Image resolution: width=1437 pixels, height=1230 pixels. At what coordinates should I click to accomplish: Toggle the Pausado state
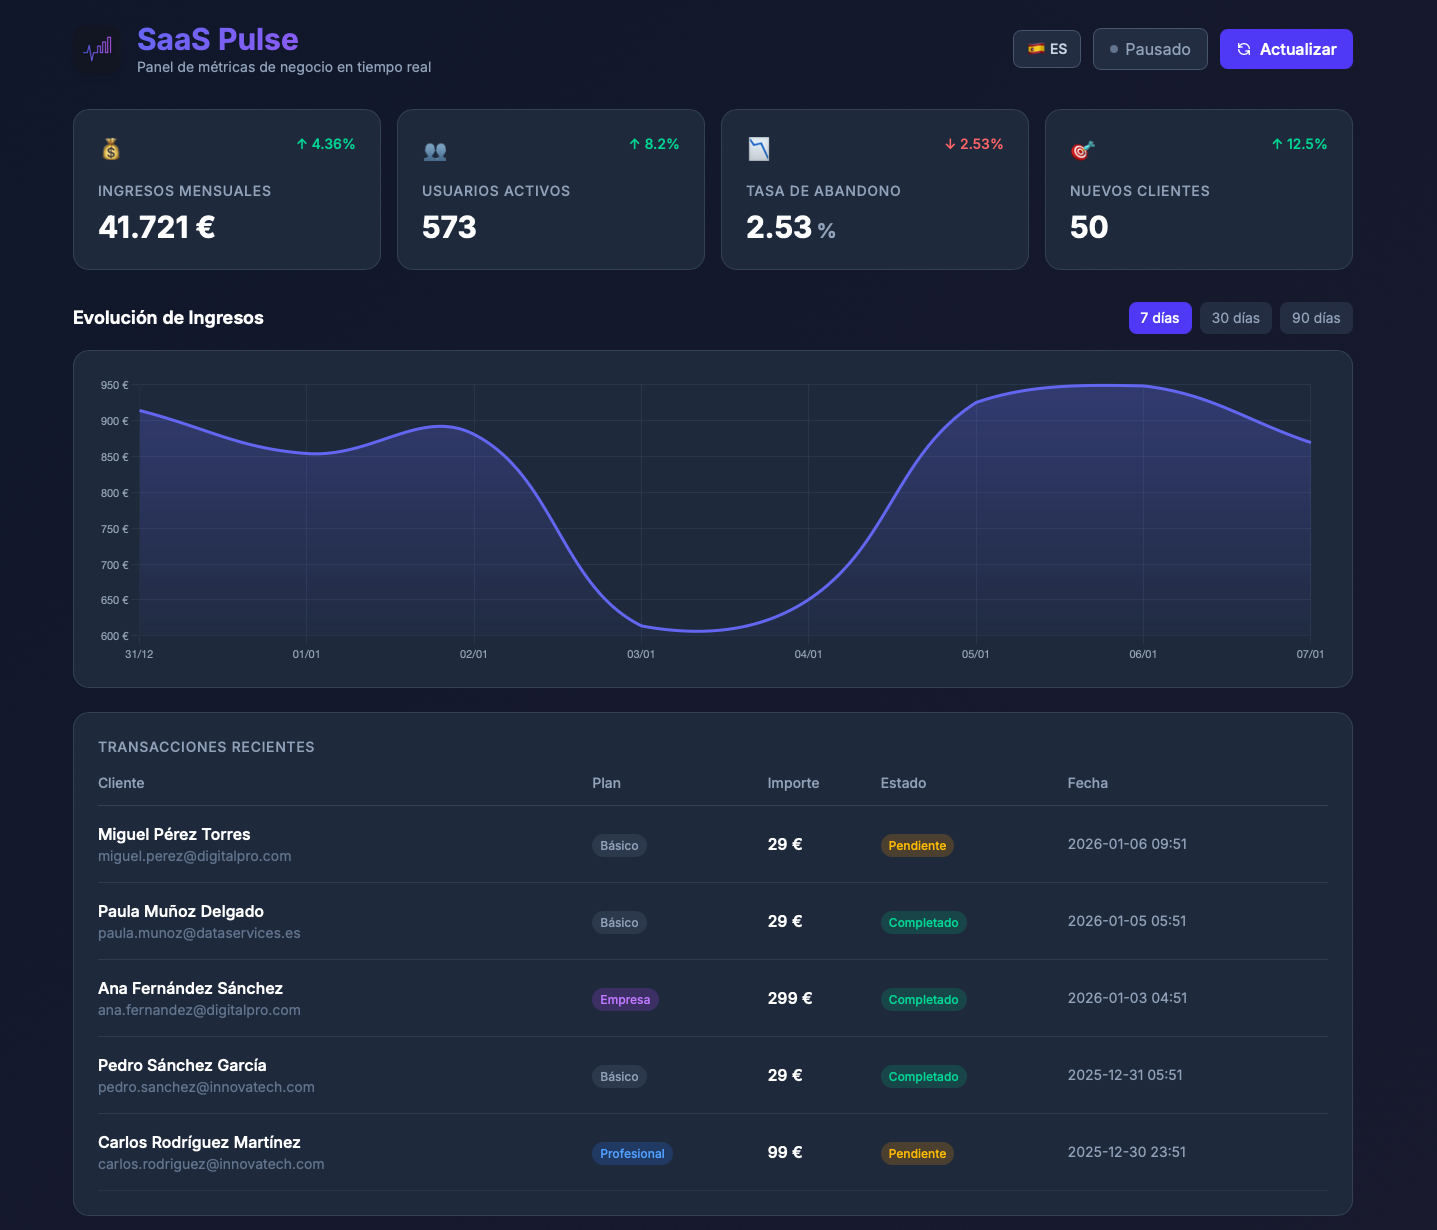(x=1150, y=48)
